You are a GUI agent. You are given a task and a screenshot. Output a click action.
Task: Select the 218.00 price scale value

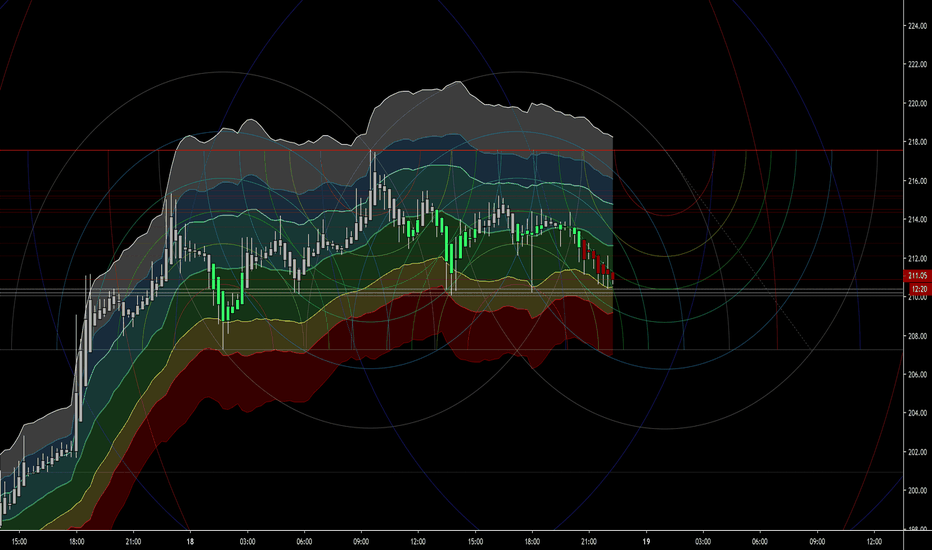click(x=917, y=142)
